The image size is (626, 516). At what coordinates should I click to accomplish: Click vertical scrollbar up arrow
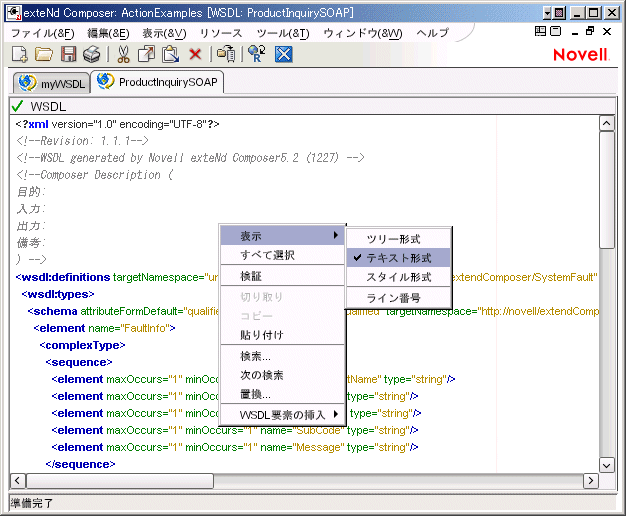pyautogui.click(x=606, y=123)
